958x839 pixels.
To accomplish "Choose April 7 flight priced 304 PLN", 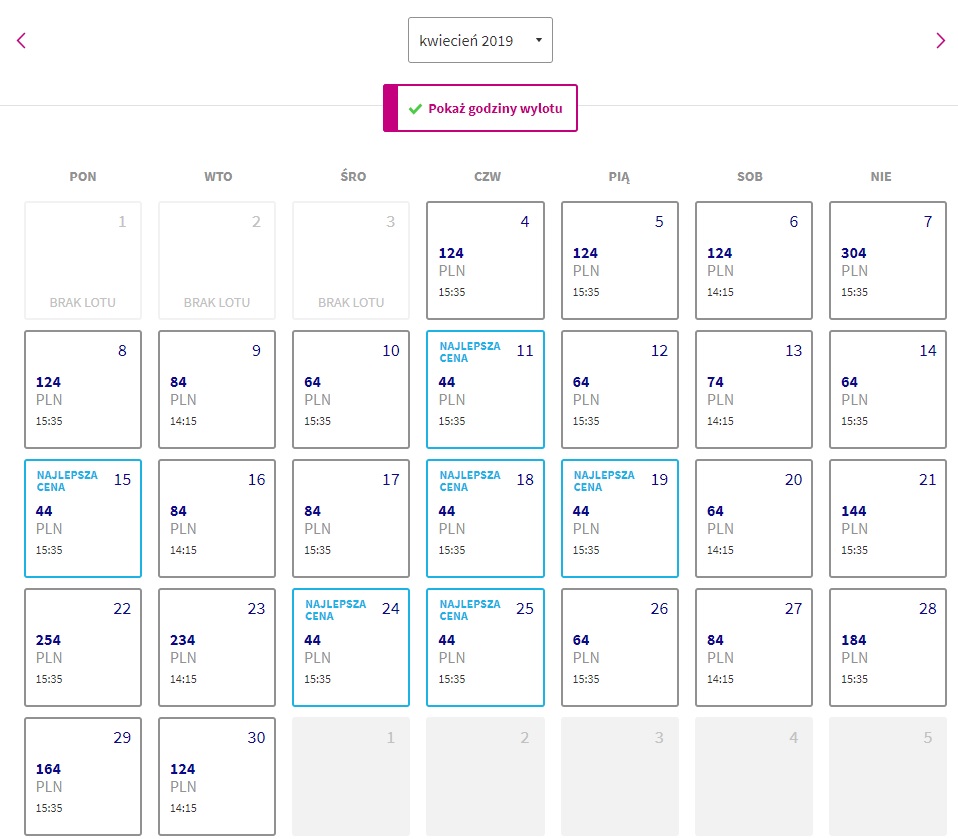I will [x=888, y=260].
